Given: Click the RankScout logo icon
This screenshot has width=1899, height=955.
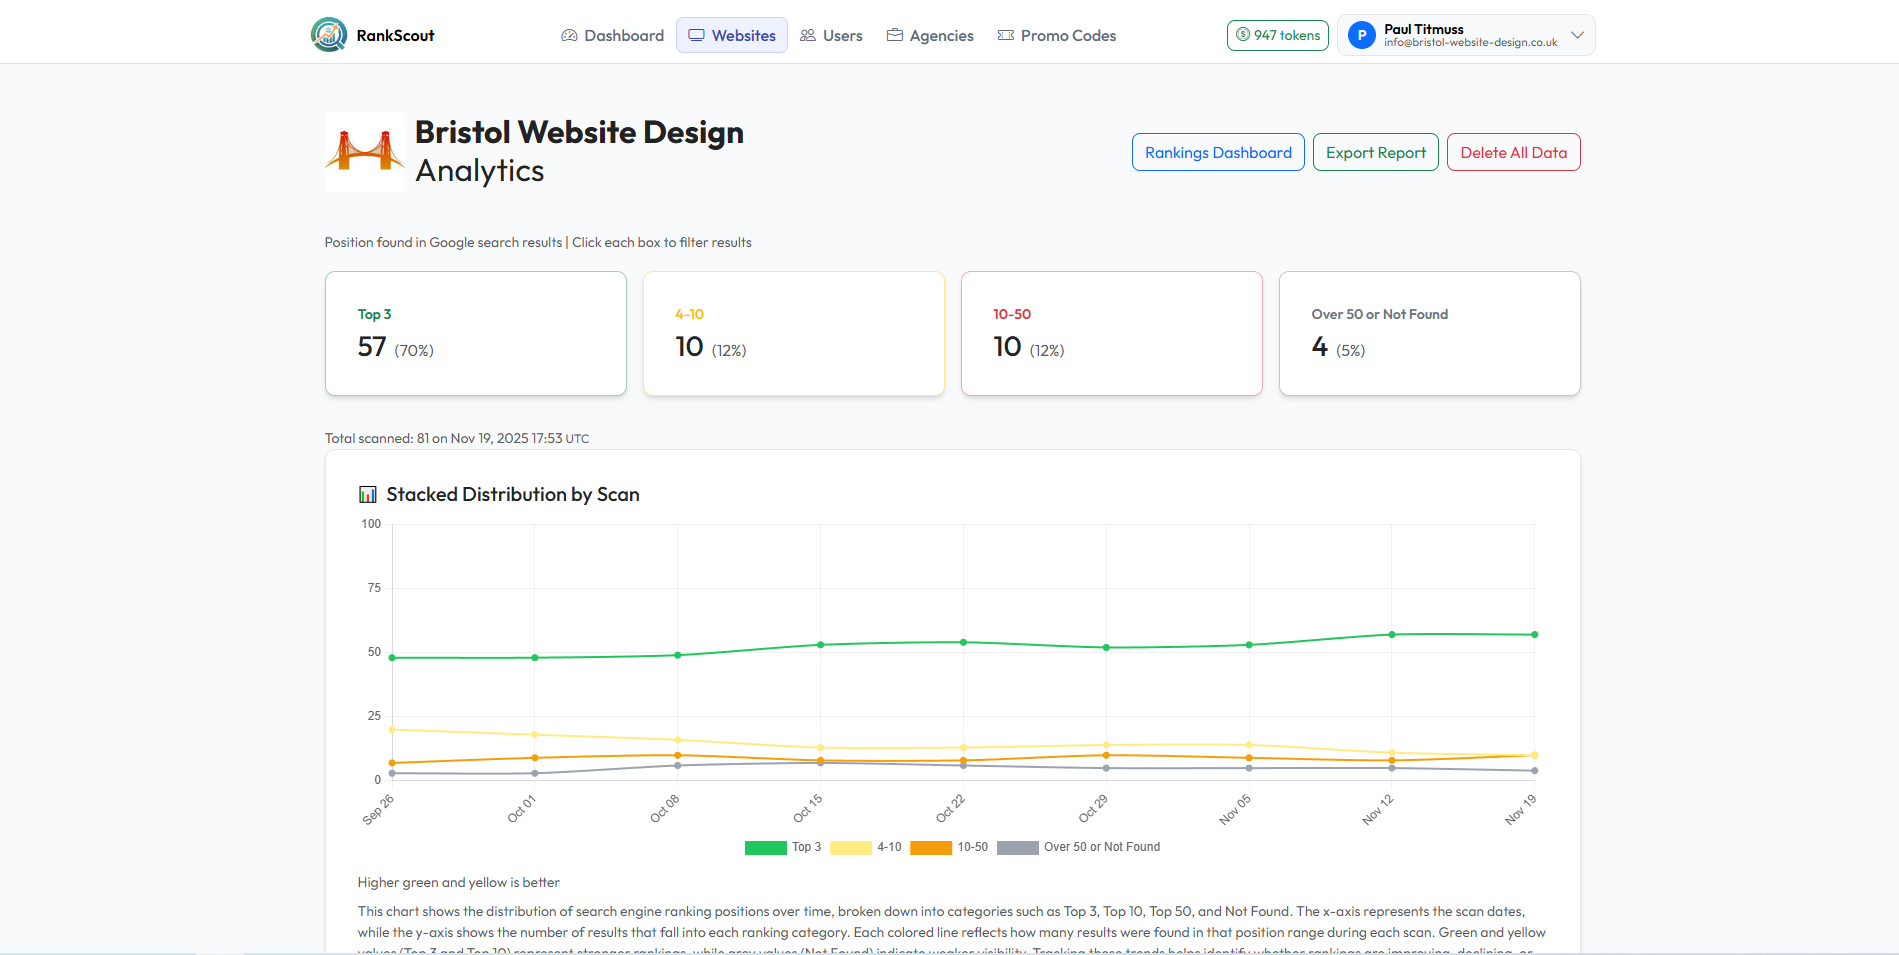Looking at the screenshot, I should coord(328,34).
